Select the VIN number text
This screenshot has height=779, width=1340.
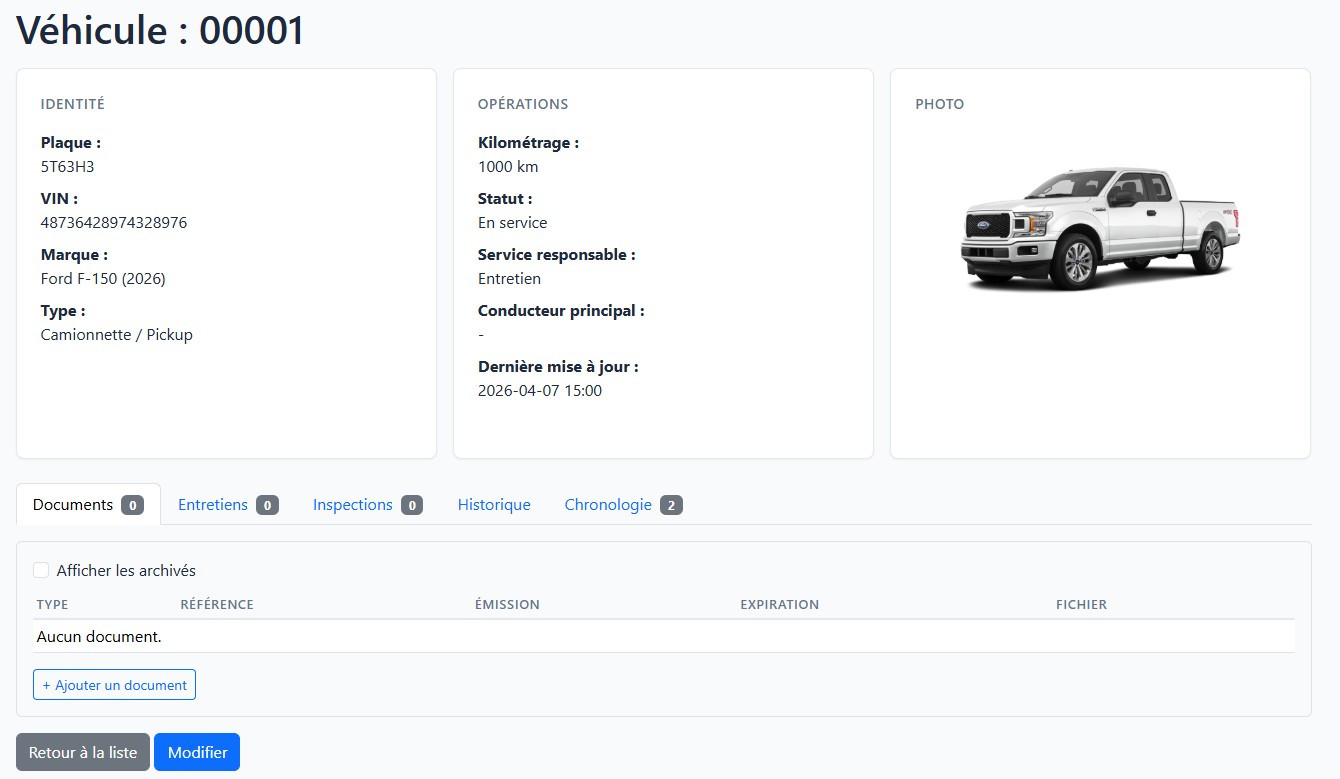(113, 222)
